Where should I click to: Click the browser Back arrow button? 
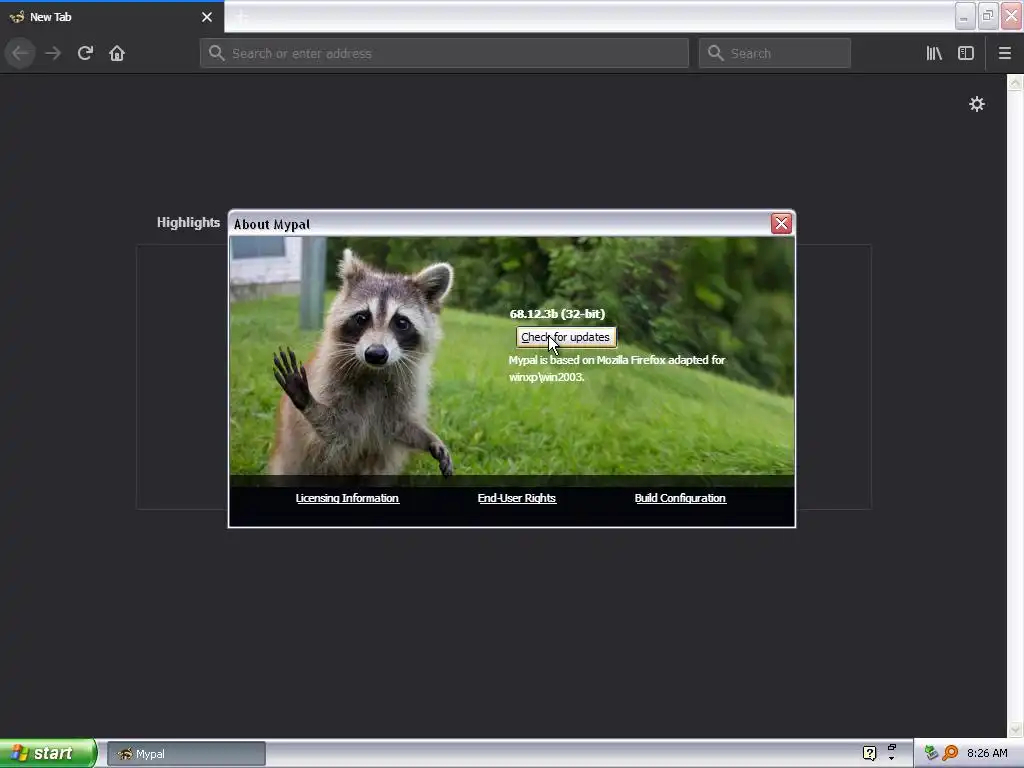tap(20, 53)
